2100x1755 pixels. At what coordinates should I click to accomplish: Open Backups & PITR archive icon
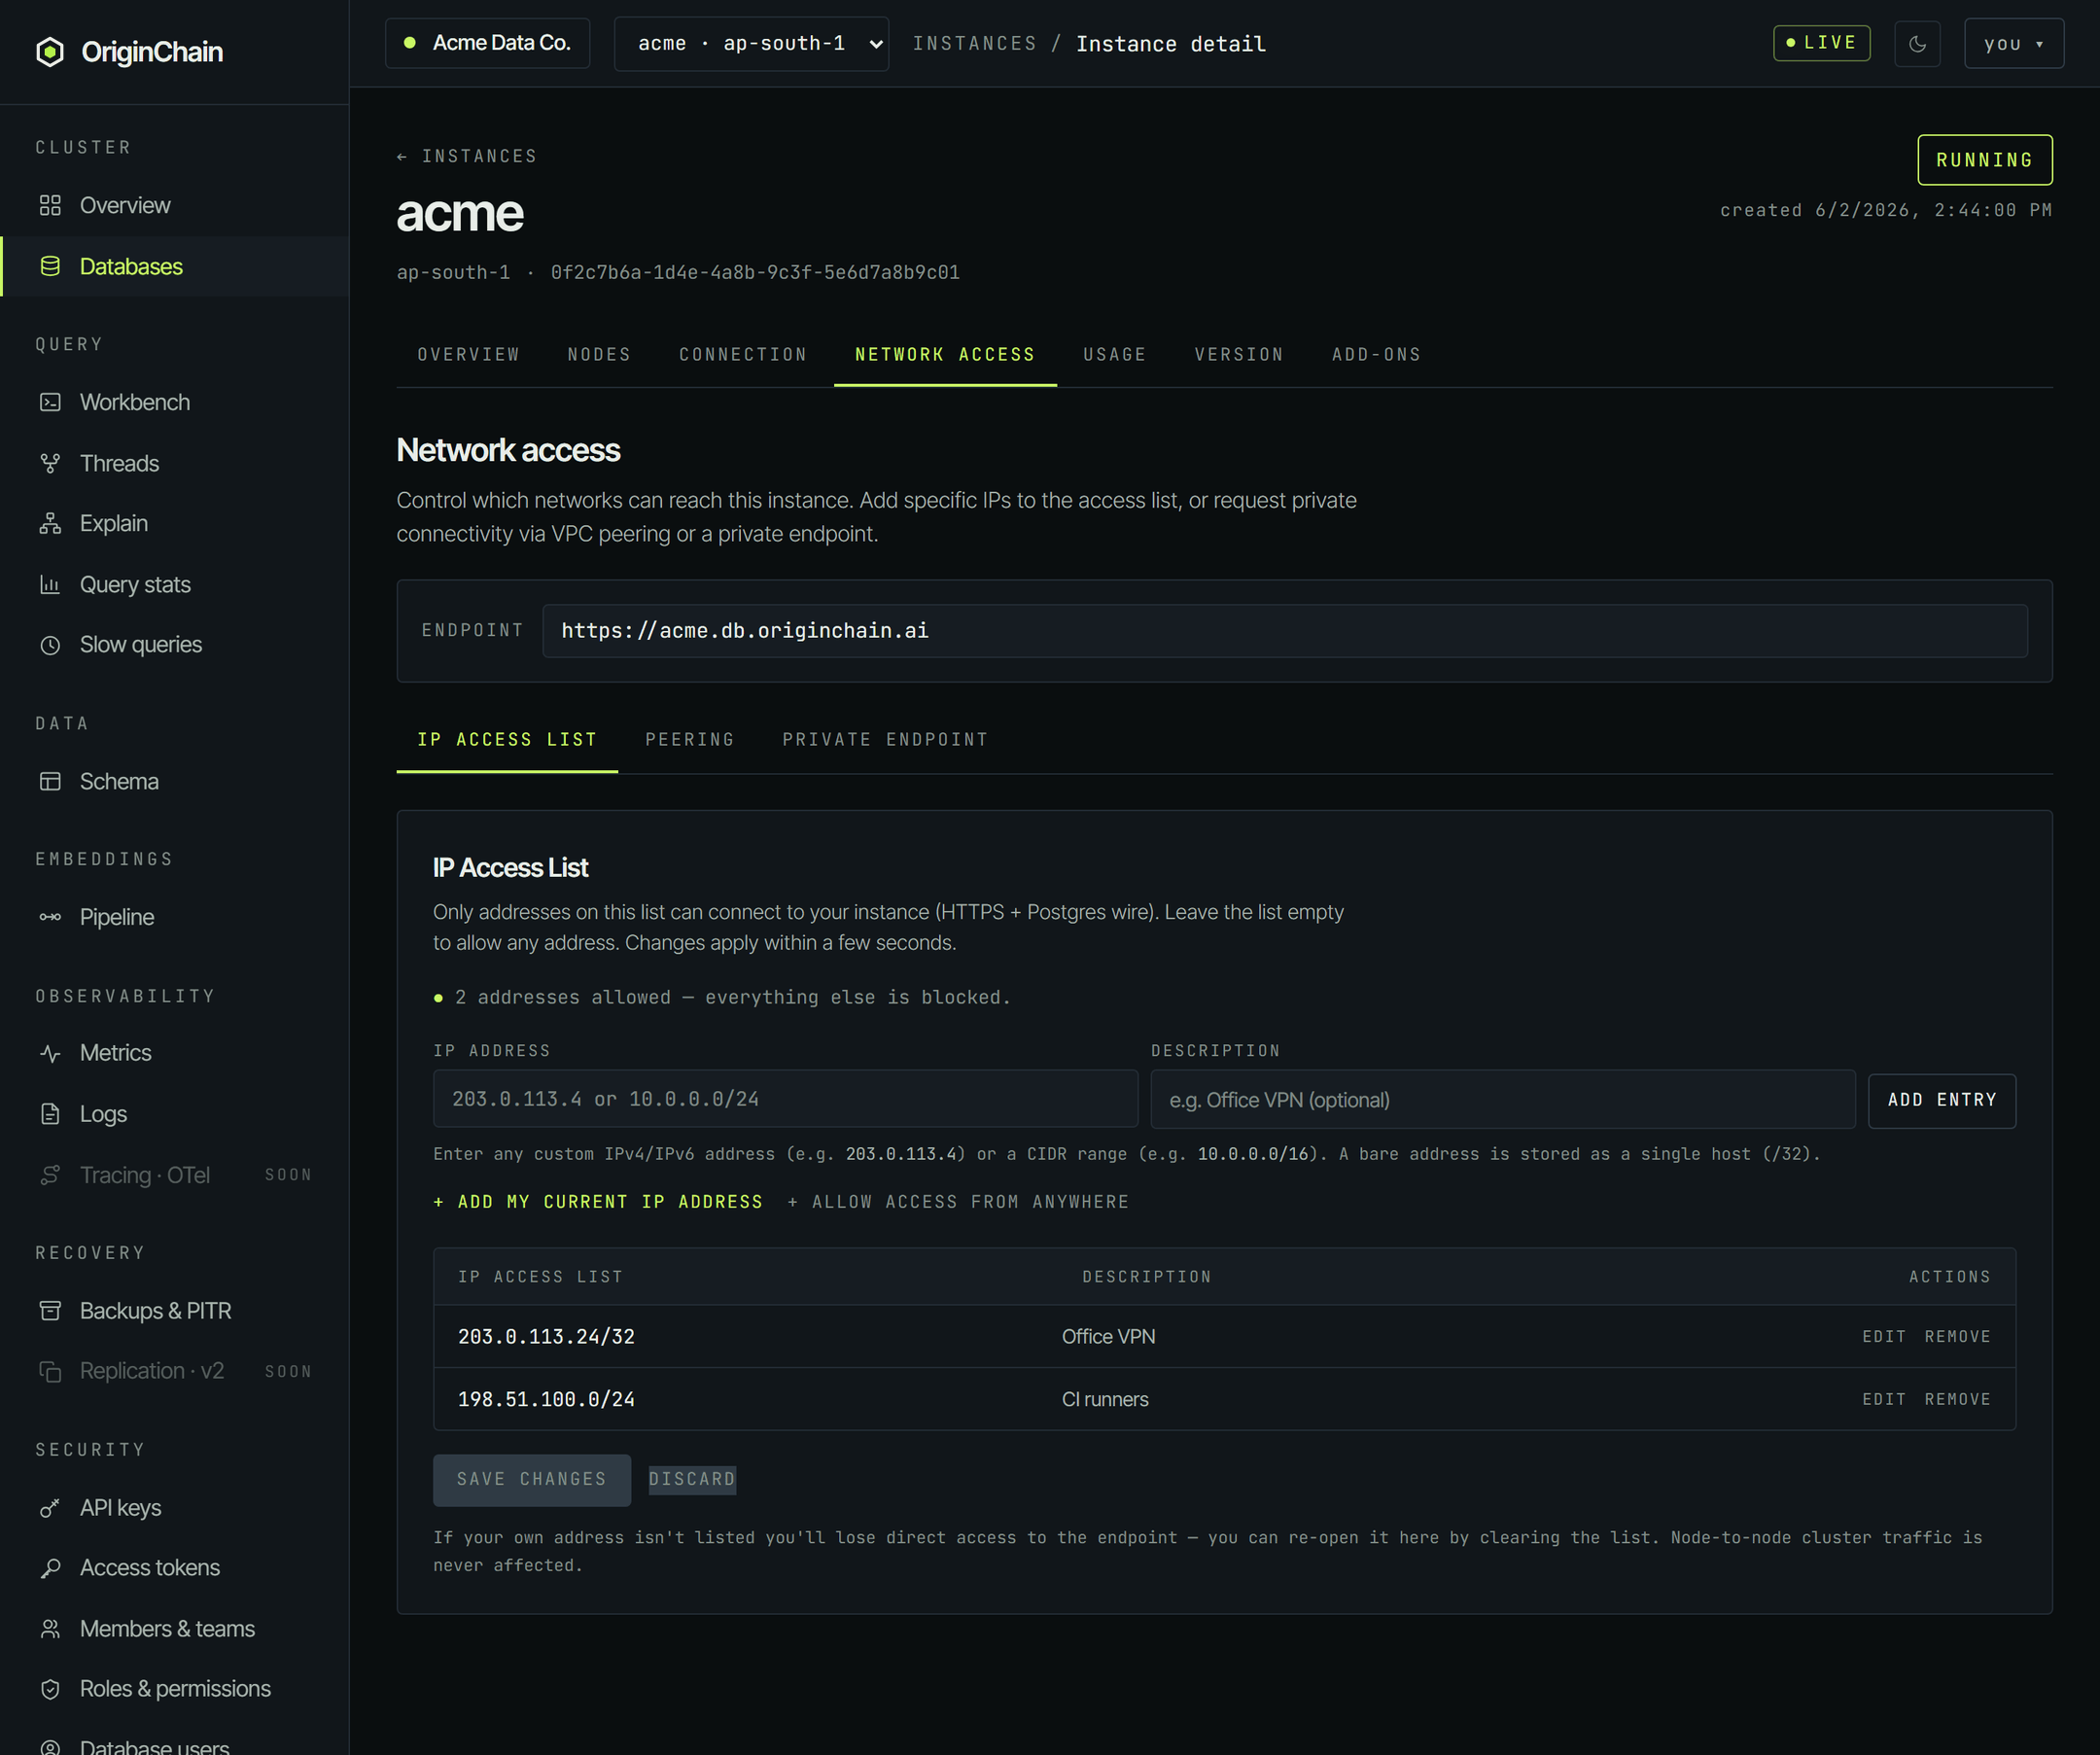pyautogui.click(x=50, y=1311)
